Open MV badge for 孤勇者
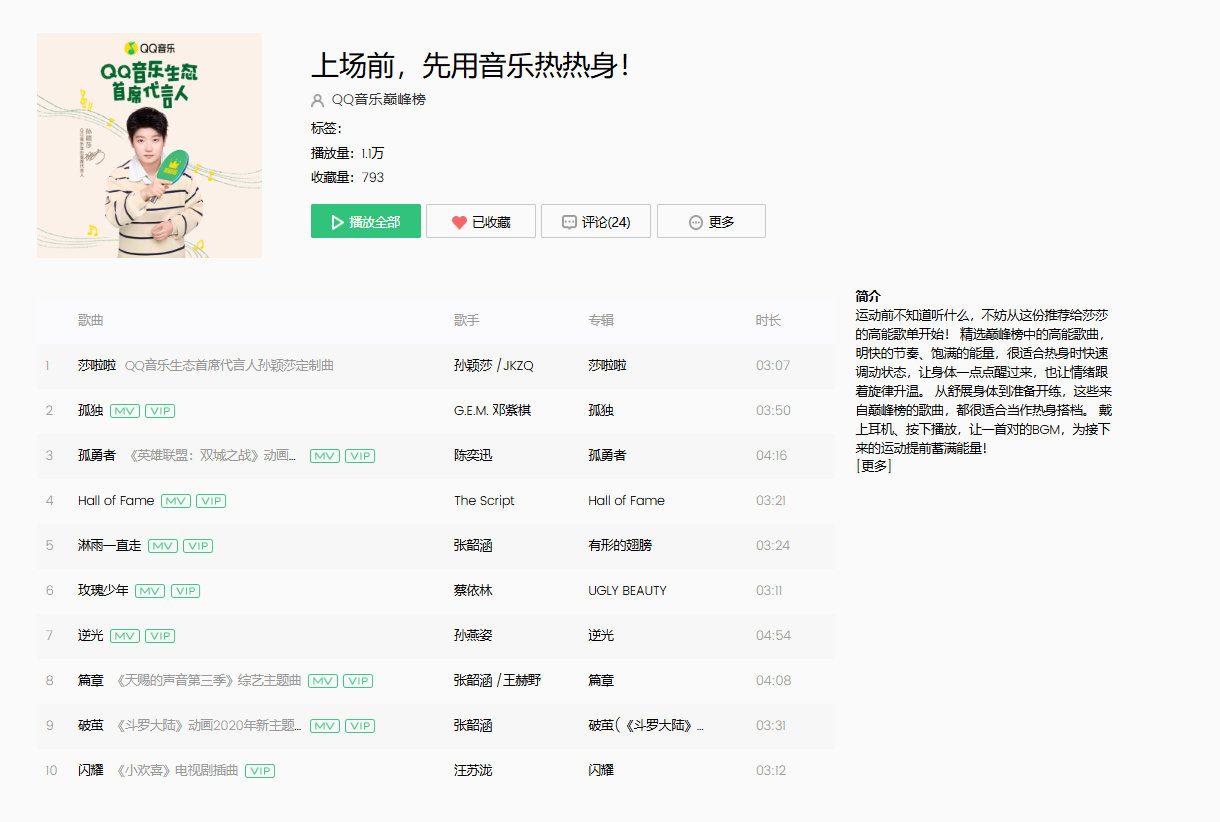This screenshot has height=822, width=1220. (325, 456)
